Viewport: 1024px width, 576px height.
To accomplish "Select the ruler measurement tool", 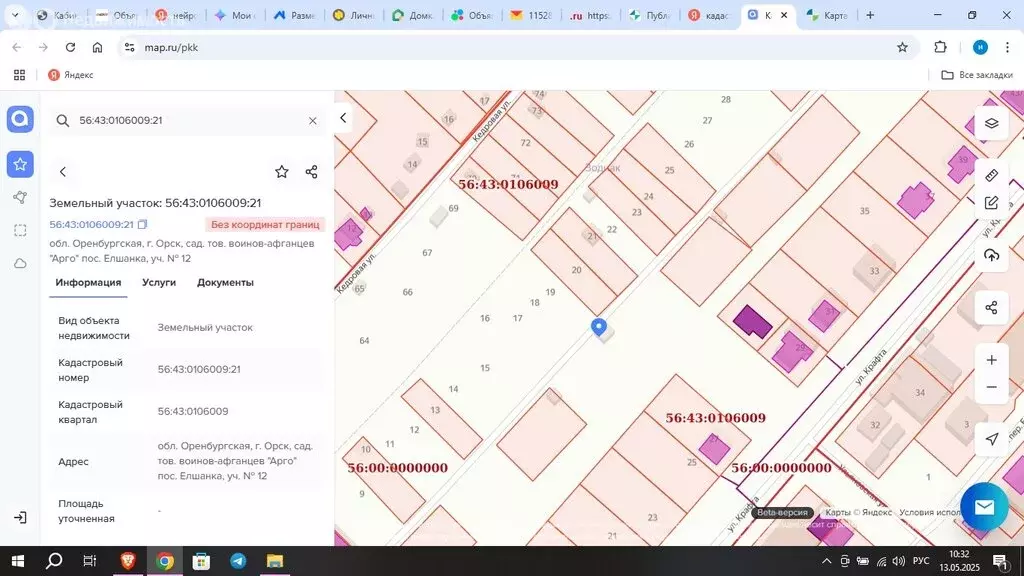I will coord(991,175).
